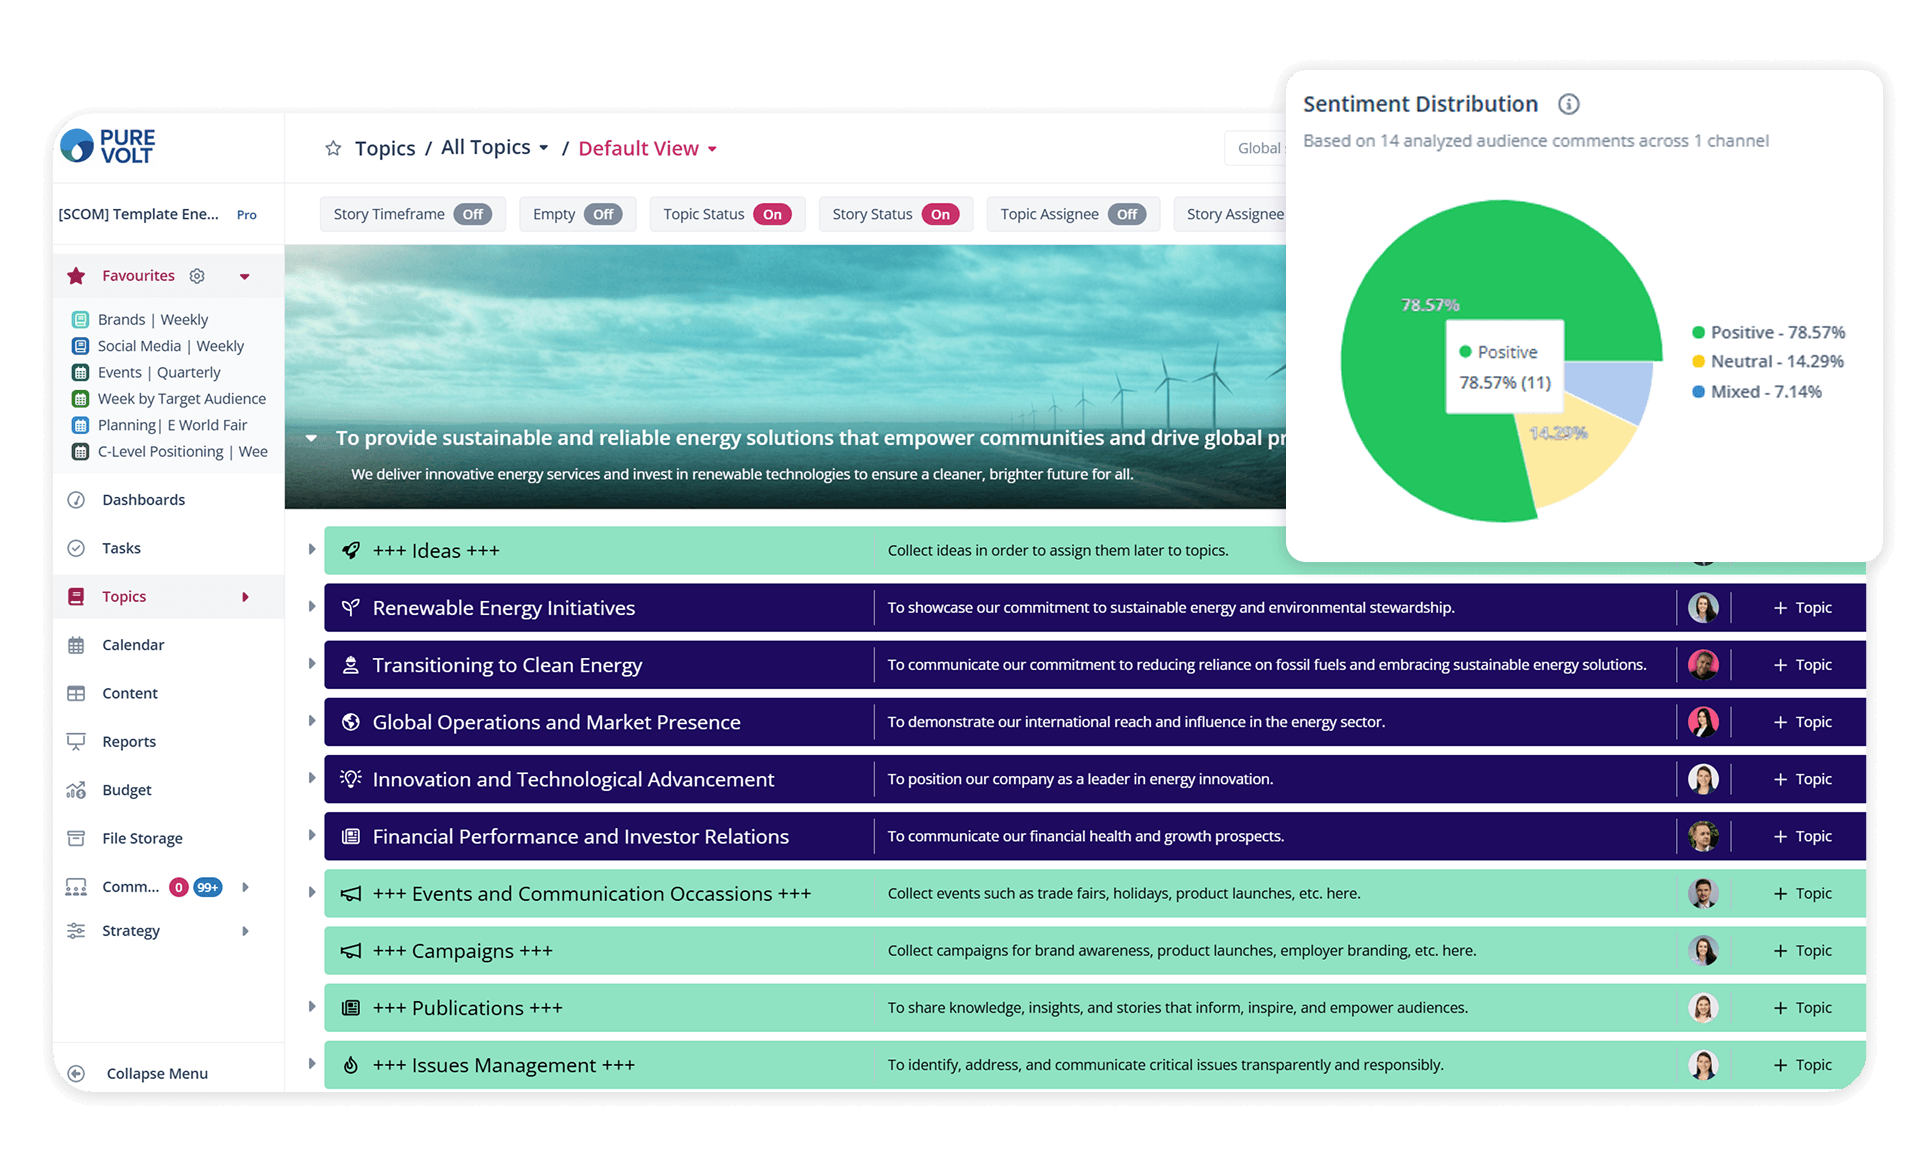
Task: Click the flame icon for Issues Management
Action: (351, 1065)
